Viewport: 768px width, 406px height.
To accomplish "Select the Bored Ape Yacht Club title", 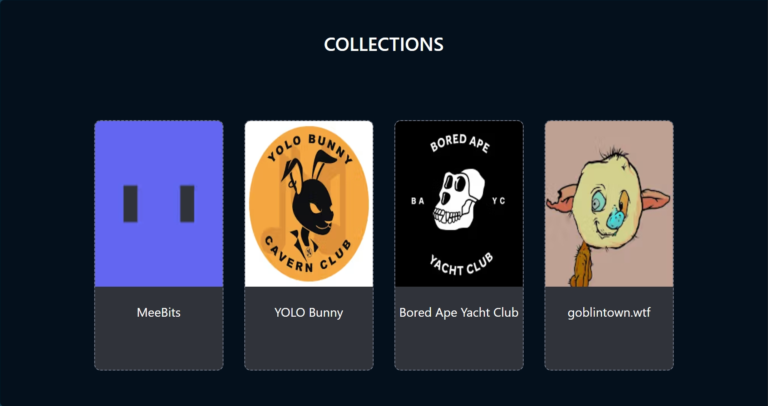I will [459, 312].
